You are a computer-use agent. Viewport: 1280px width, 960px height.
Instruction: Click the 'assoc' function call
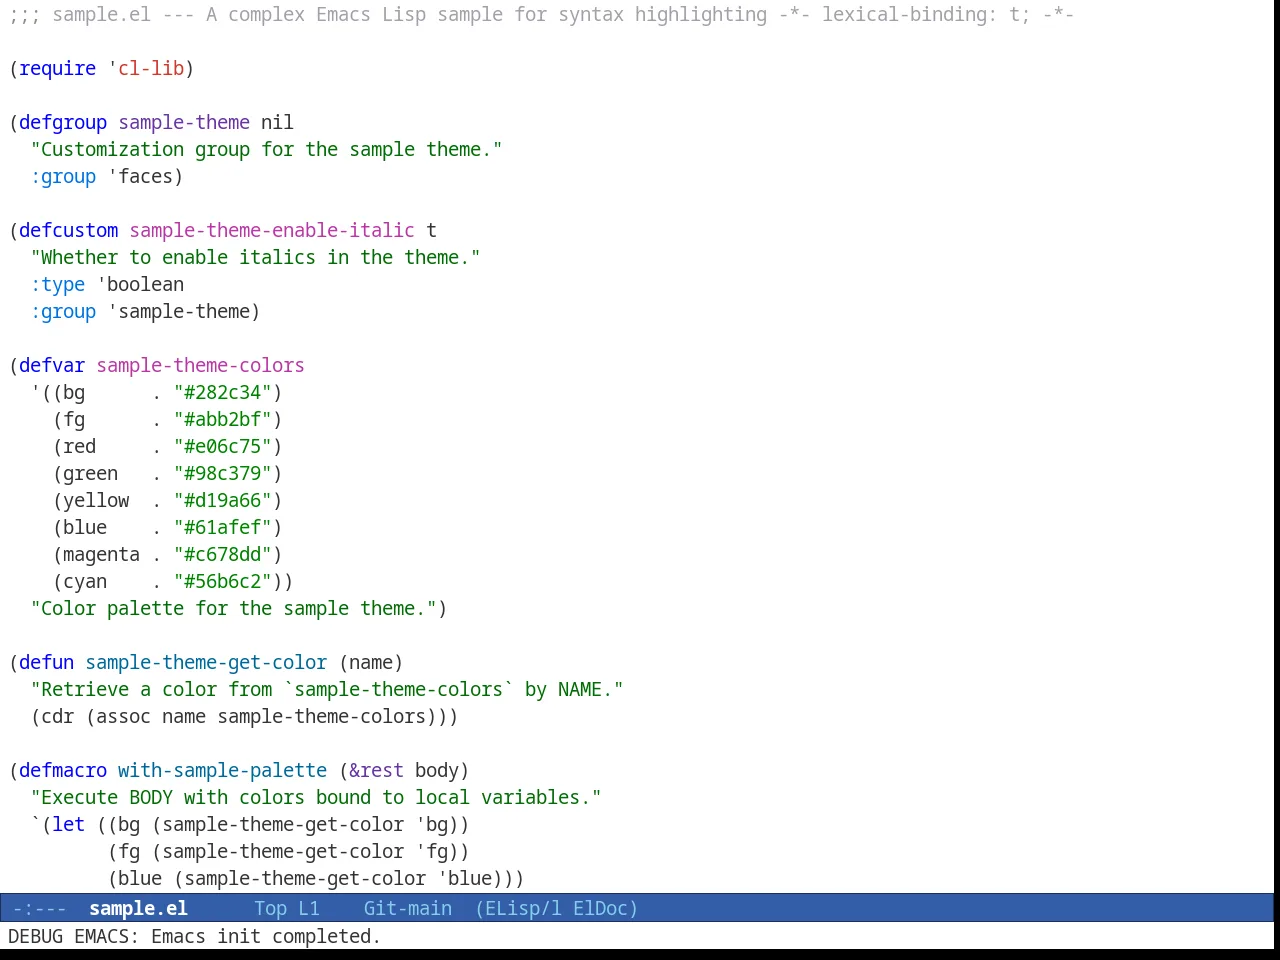pyautogui.click(x=124, y=716)
